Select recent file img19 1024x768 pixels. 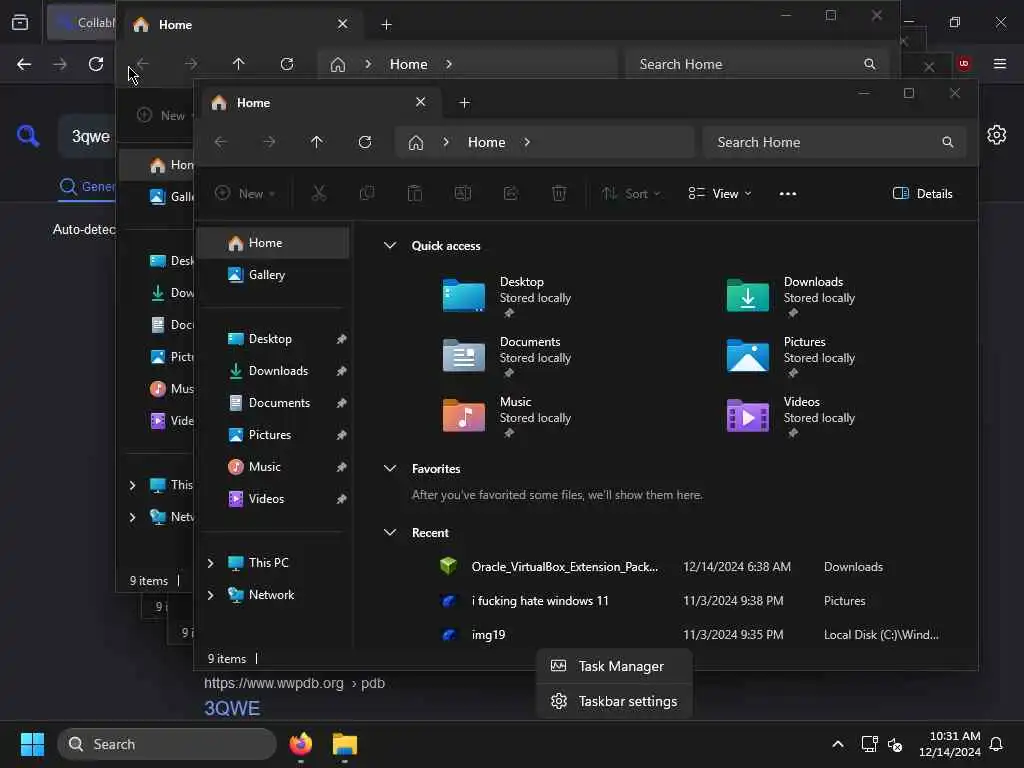tap(488, 635)
